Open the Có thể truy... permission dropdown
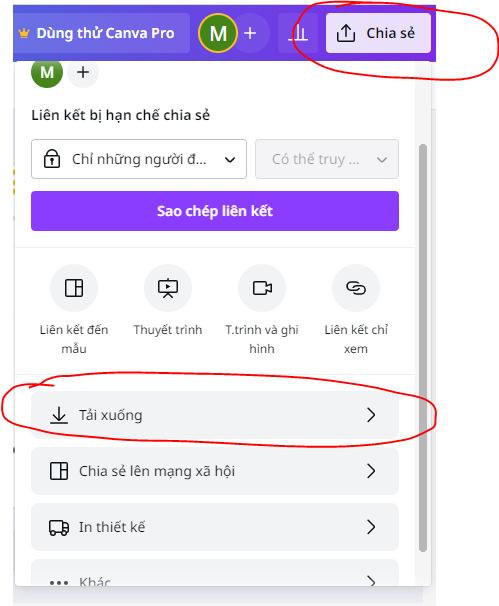This screenshot has width=499, height=606. [x=327, y=159]
